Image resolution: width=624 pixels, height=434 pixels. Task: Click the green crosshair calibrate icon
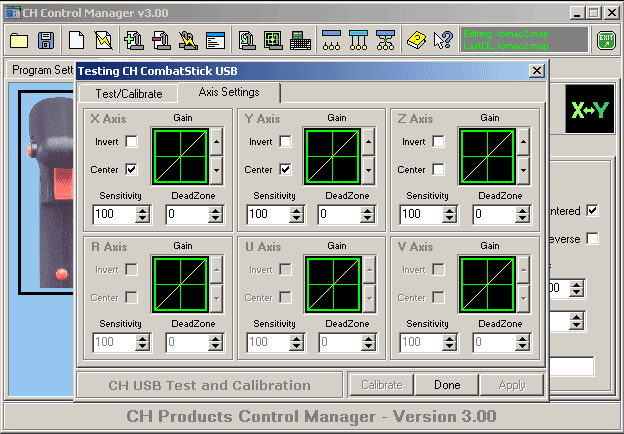click(273, 40)
